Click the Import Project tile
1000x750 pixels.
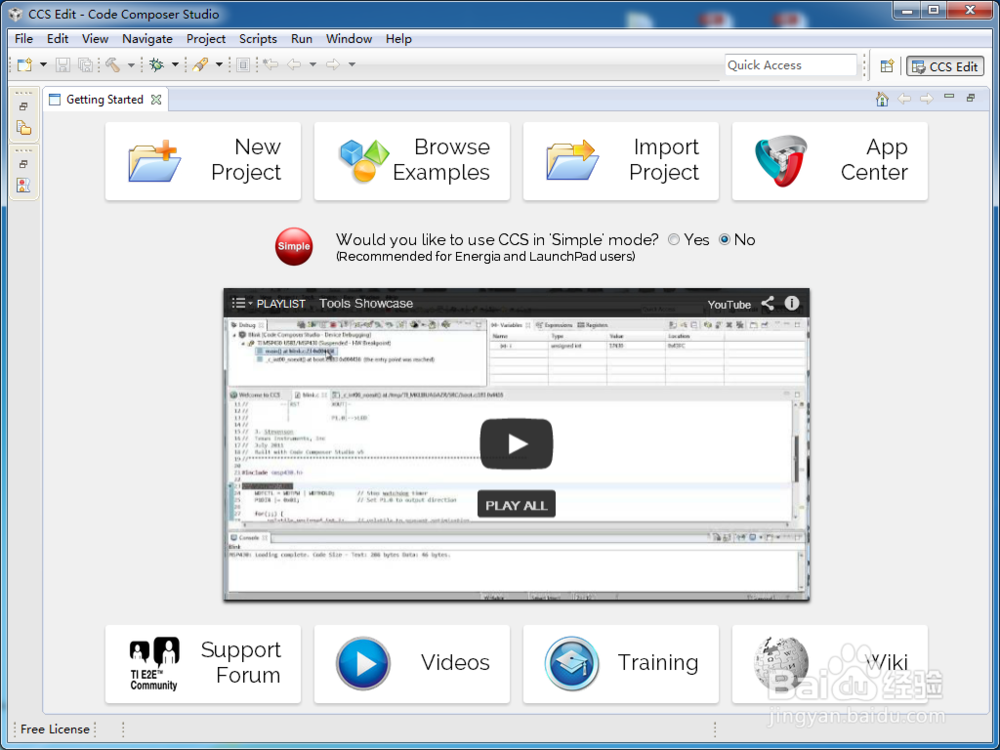pyautogui.click(x=621, y=161)
